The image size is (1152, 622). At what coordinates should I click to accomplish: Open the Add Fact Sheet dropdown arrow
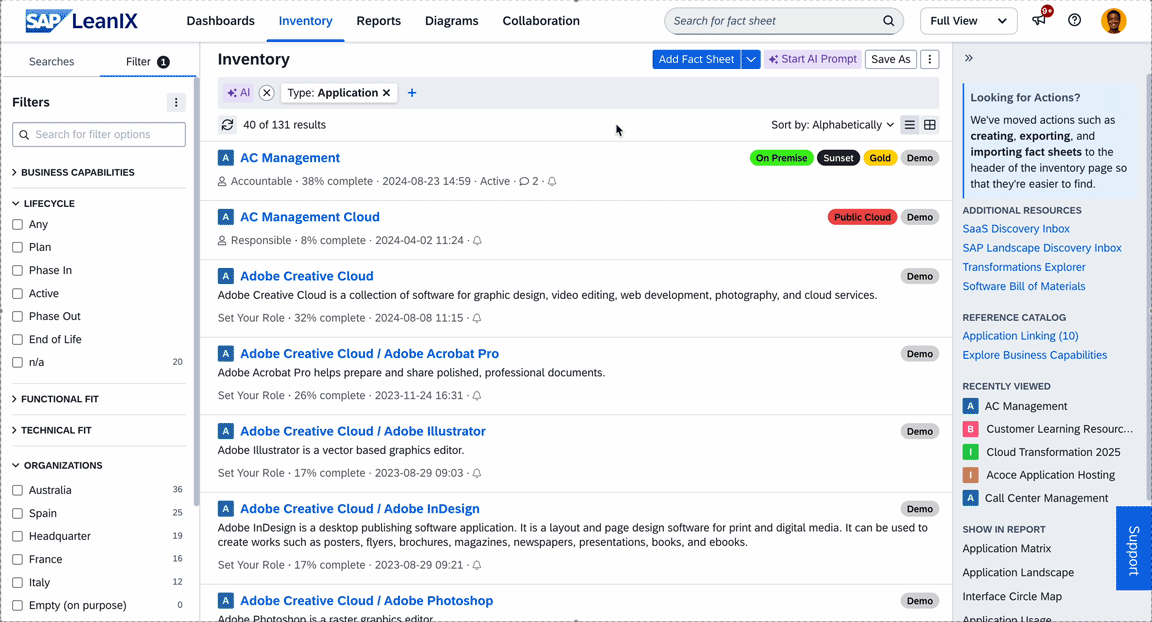coord(751,59)
